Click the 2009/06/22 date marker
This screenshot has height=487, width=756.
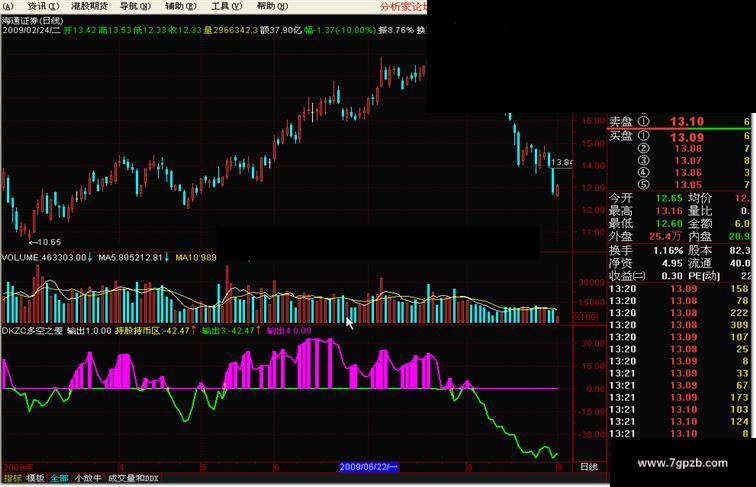point(369,467)
